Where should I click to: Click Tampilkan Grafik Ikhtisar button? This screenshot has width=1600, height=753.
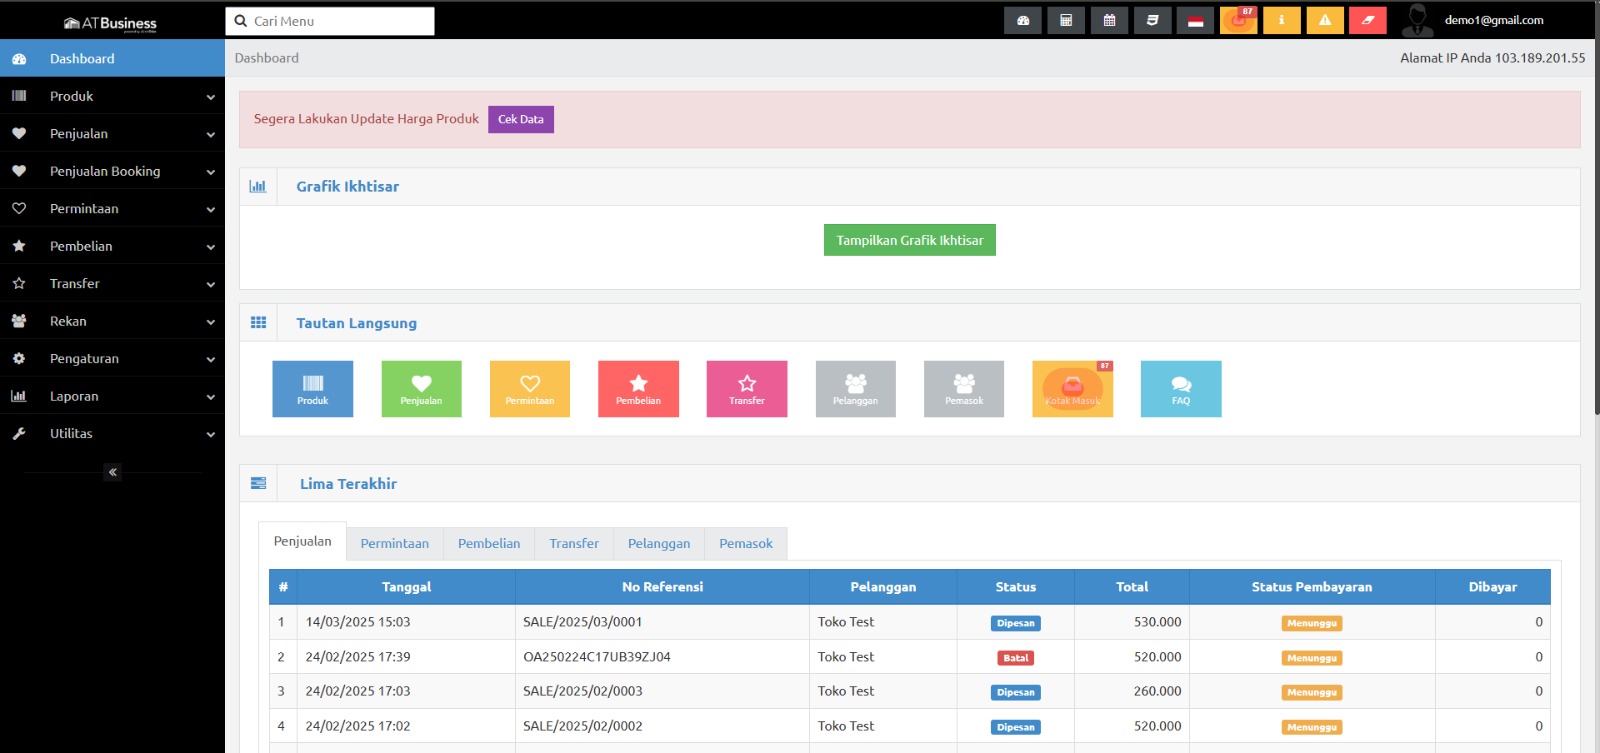pyautogui.click(x=910, y=240)
